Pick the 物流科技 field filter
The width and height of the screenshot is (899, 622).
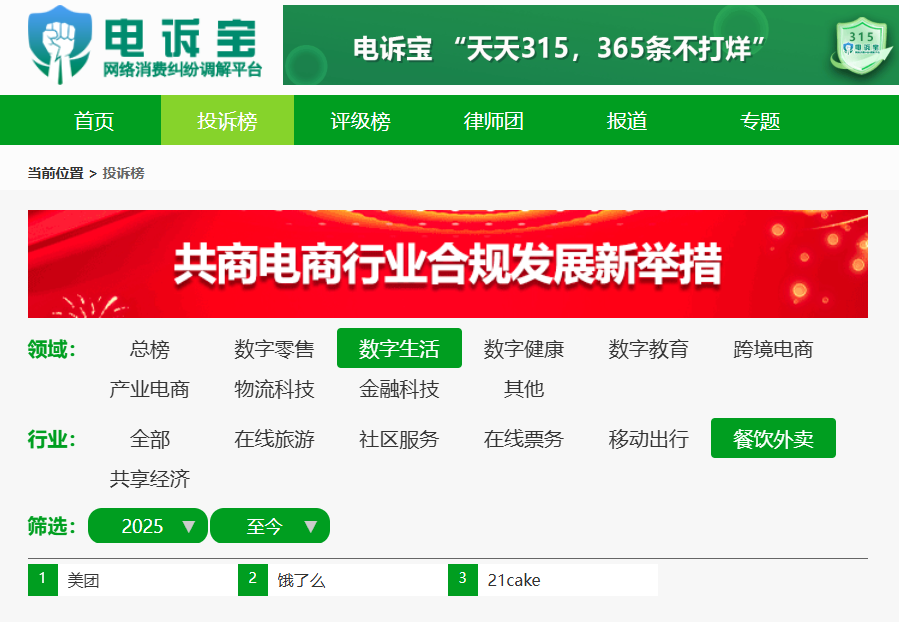274,389
